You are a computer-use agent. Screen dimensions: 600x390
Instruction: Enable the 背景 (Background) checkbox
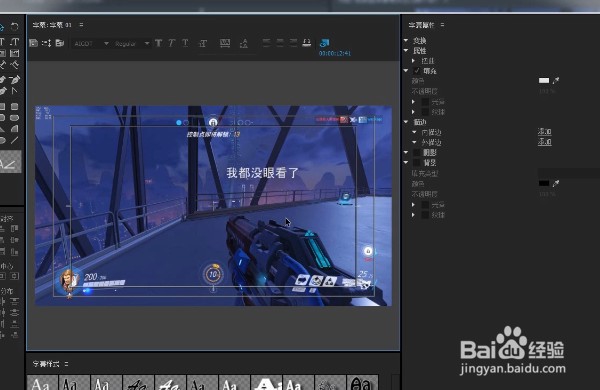coord(417,163)
